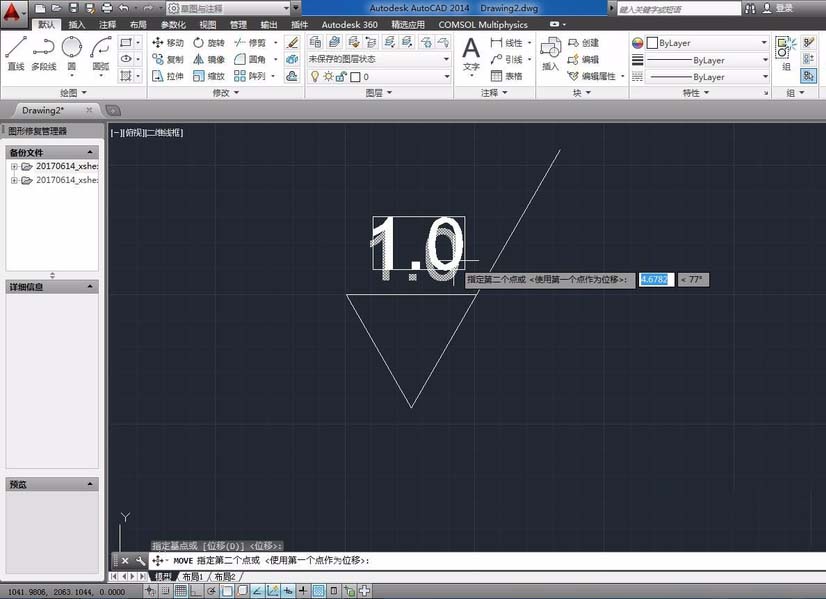Viewport: 826px width, 599px height.
Task: Click the 文字 (Text) large A icon
Action: click(x=471, y=48)
